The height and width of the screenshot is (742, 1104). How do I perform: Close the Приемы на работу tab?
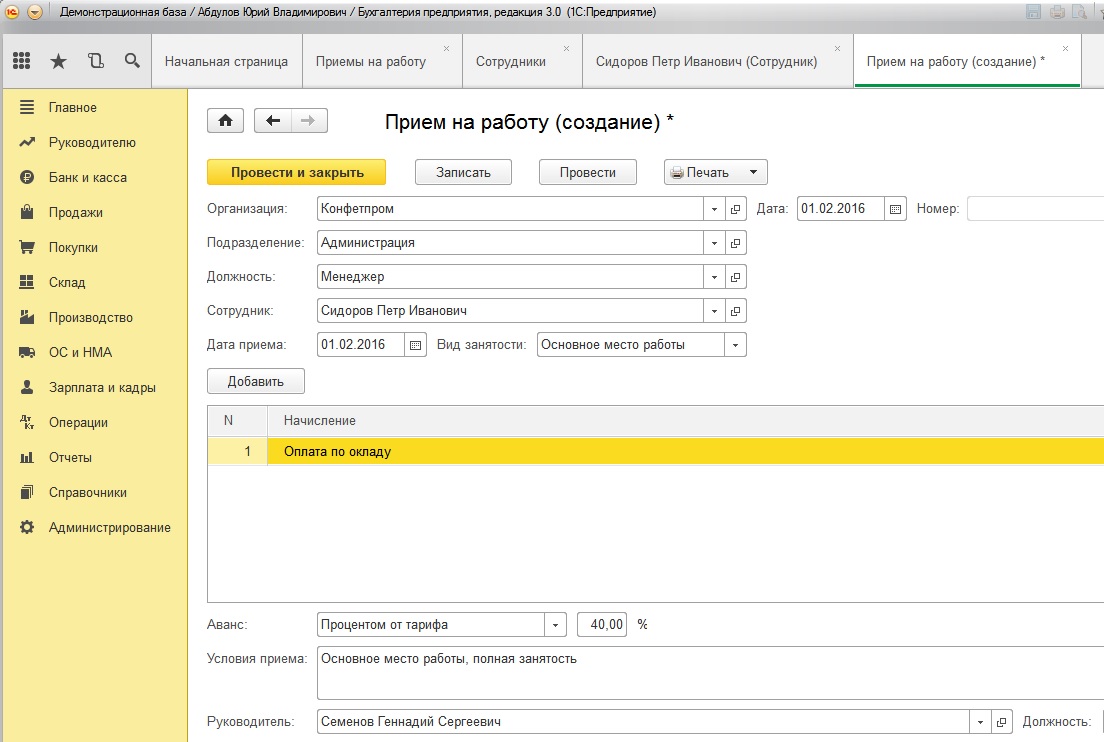click(446, 49)
